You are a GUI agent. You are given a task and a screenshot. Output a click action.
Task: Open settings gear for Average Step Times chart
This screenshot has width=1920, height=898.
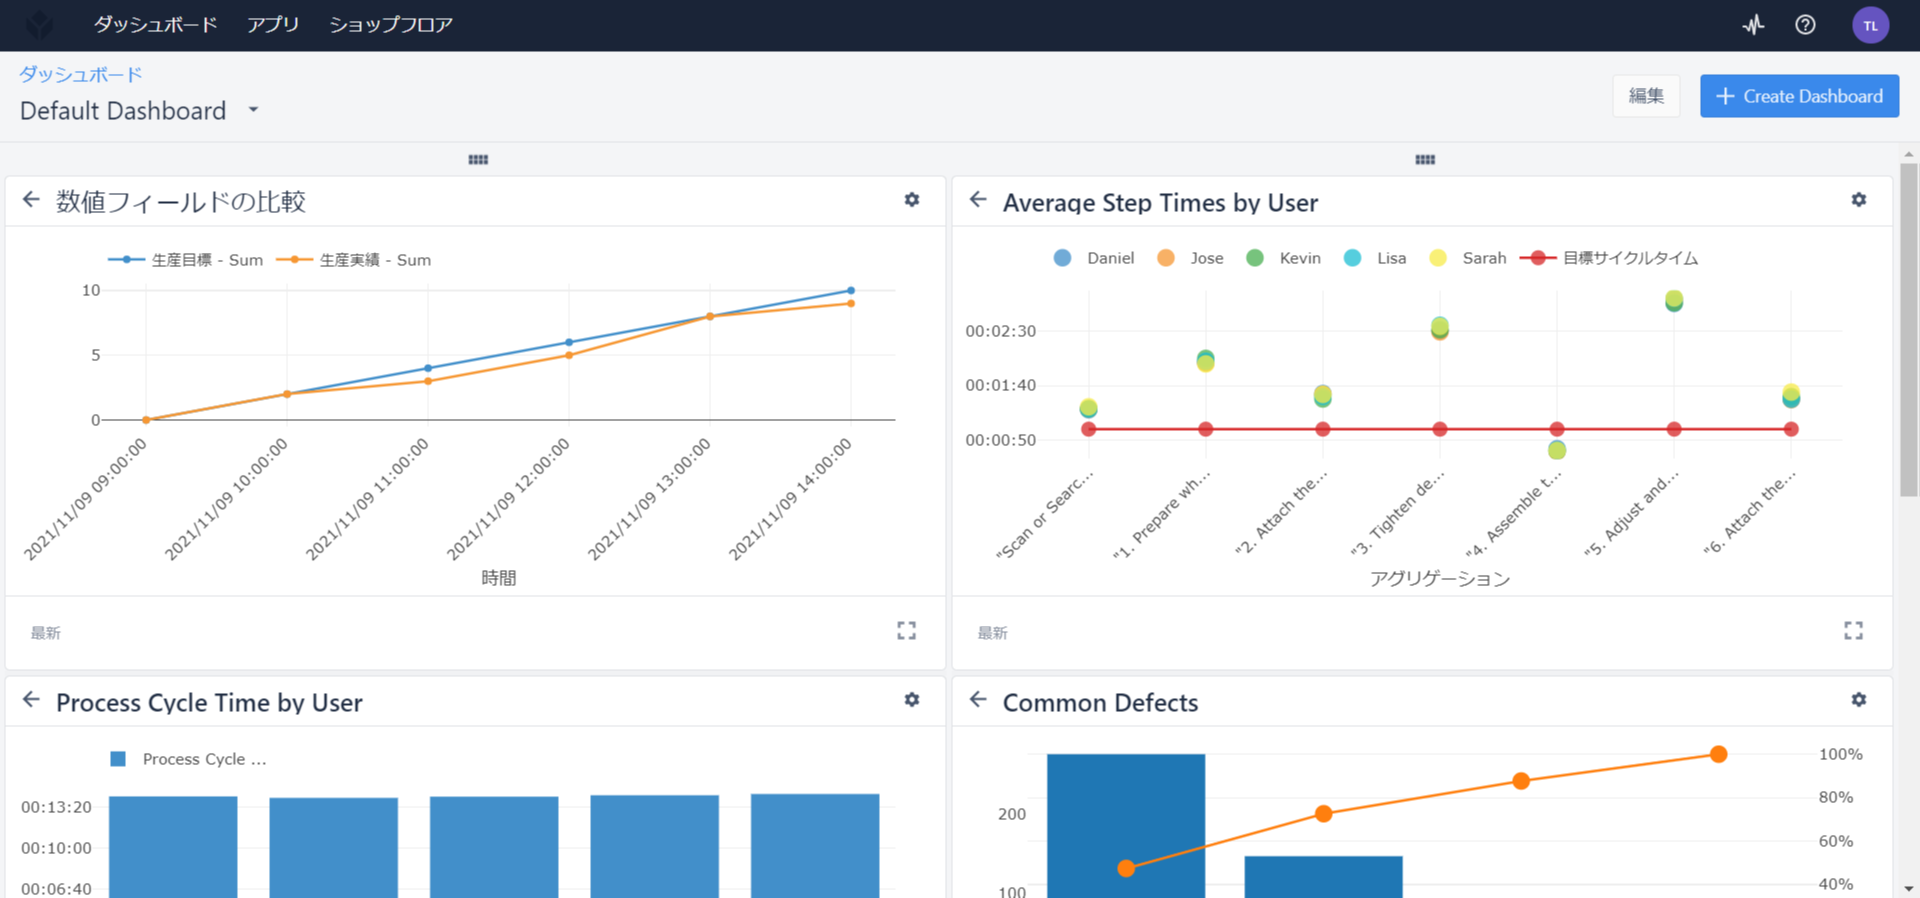coord(1859,200)
